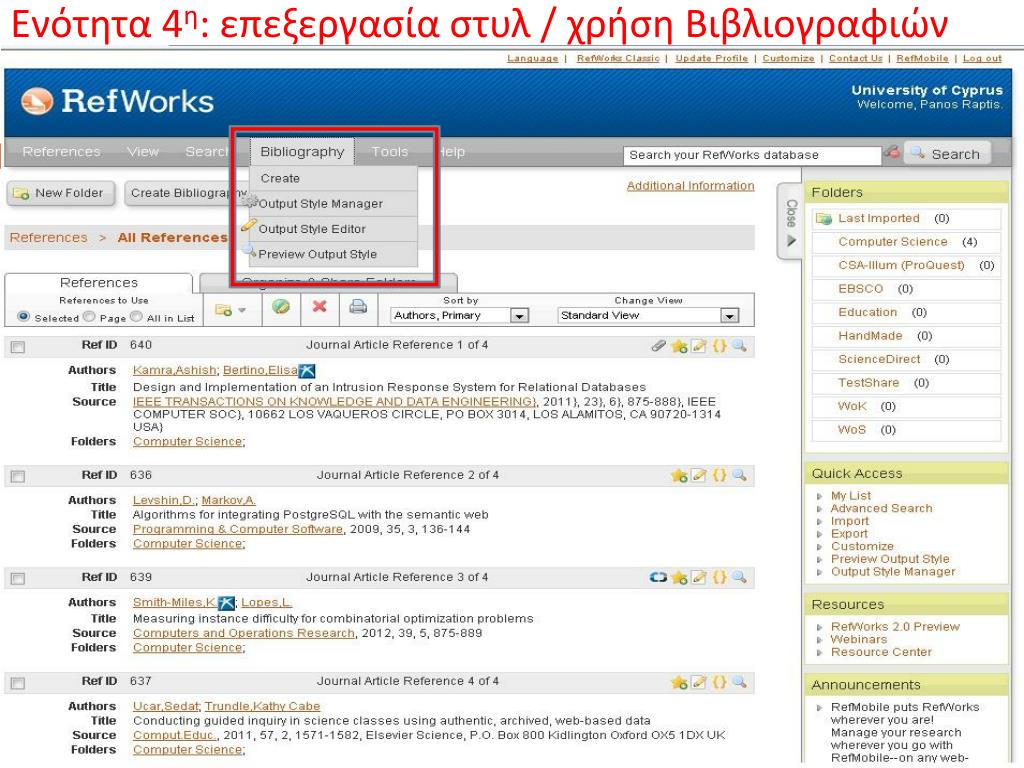Click the author lookup icon next to Smith-Miles,K.
This screenshot has height=768, width=1024.
pyautogui.click(x=226, y=603)
